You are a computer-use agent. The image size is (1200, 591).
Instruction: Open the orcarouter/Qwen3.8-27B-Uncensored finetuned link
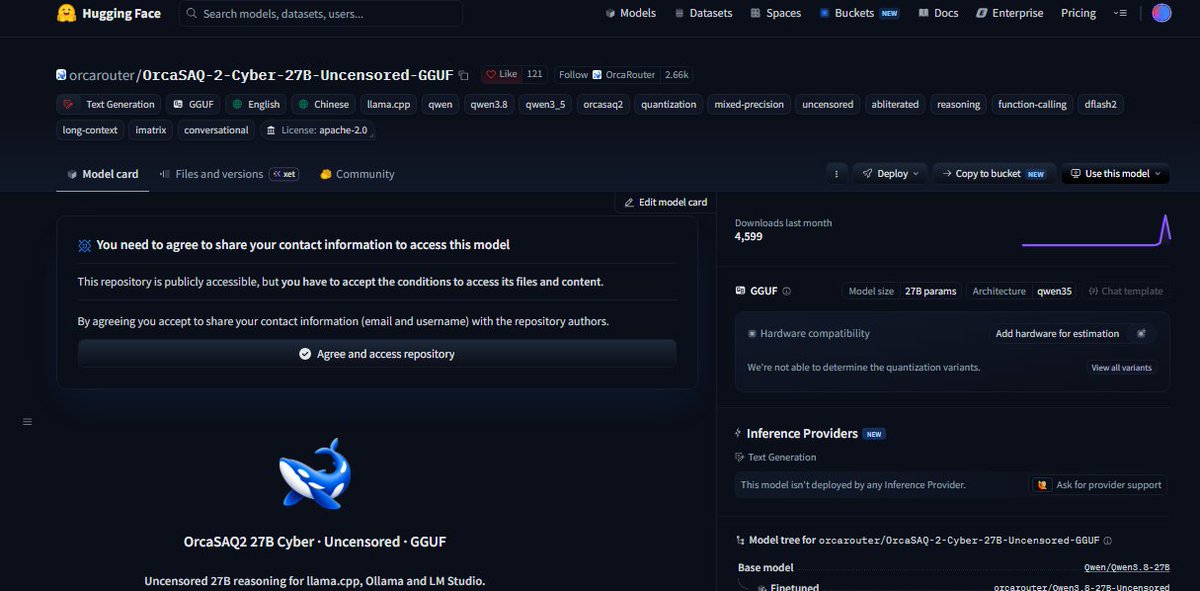point(1082,587)
